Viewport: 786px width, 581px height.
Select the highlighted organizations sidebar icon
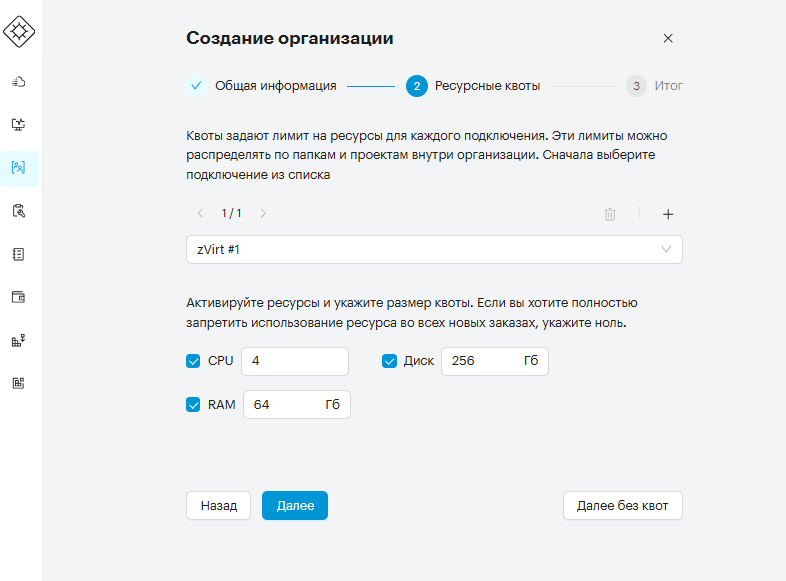pos(19,168)
